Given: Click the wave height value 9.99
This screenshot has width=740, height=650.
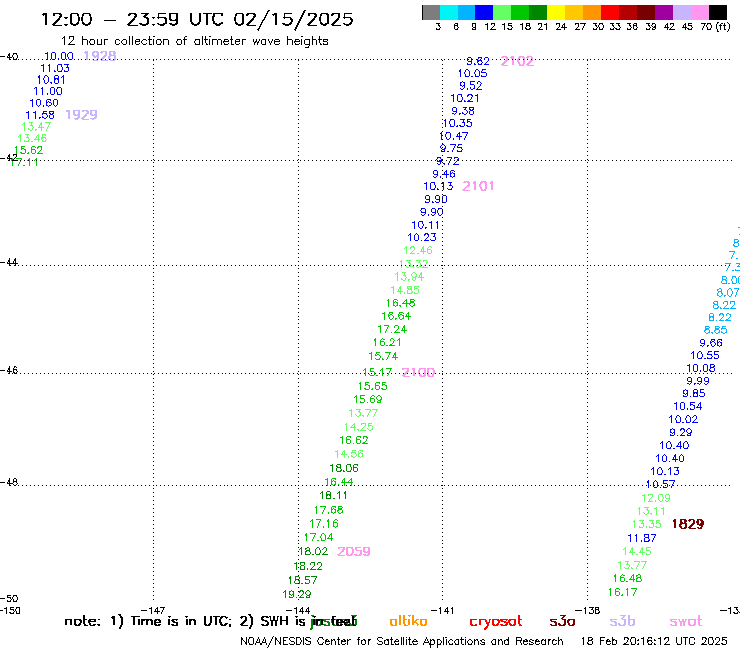Looking at the screenshot, I should pyautogui.click(x=698, y=381).
